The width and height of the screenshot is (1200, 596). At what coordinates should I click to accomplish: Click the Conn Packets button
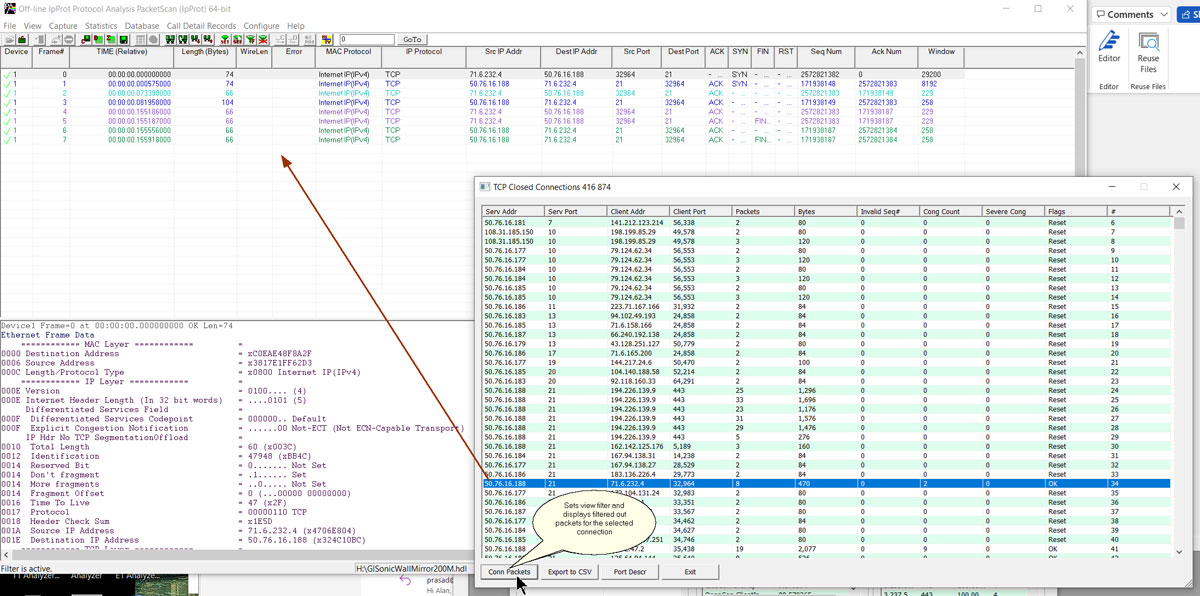[509, 572]
